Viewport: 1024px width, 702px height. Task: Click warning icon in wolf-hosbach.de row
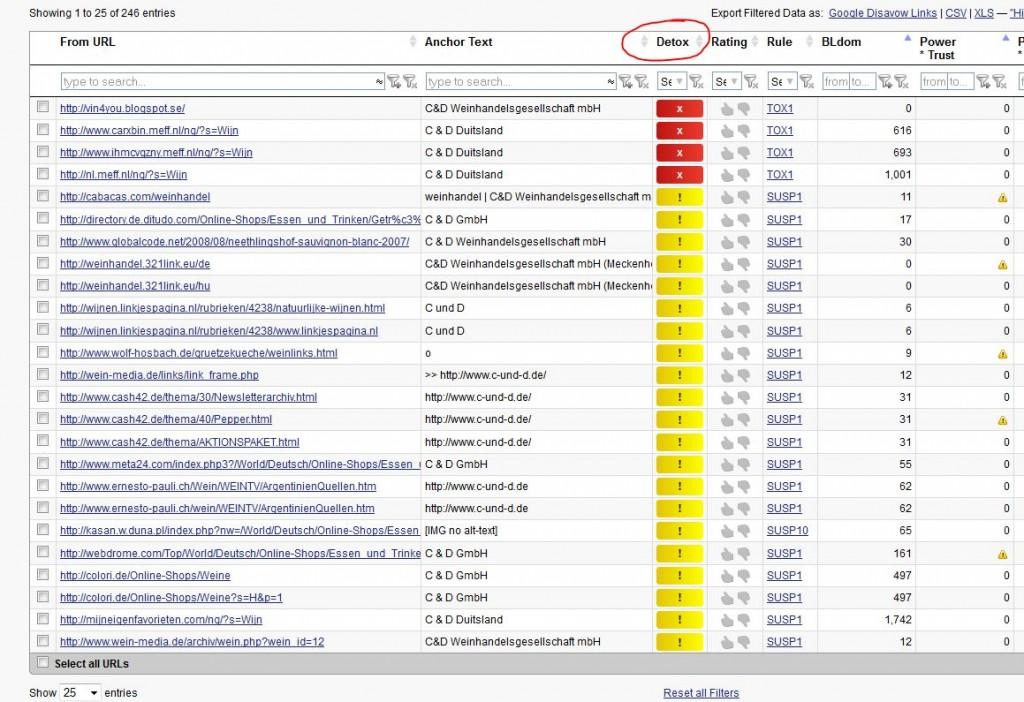click(1002, 354)
